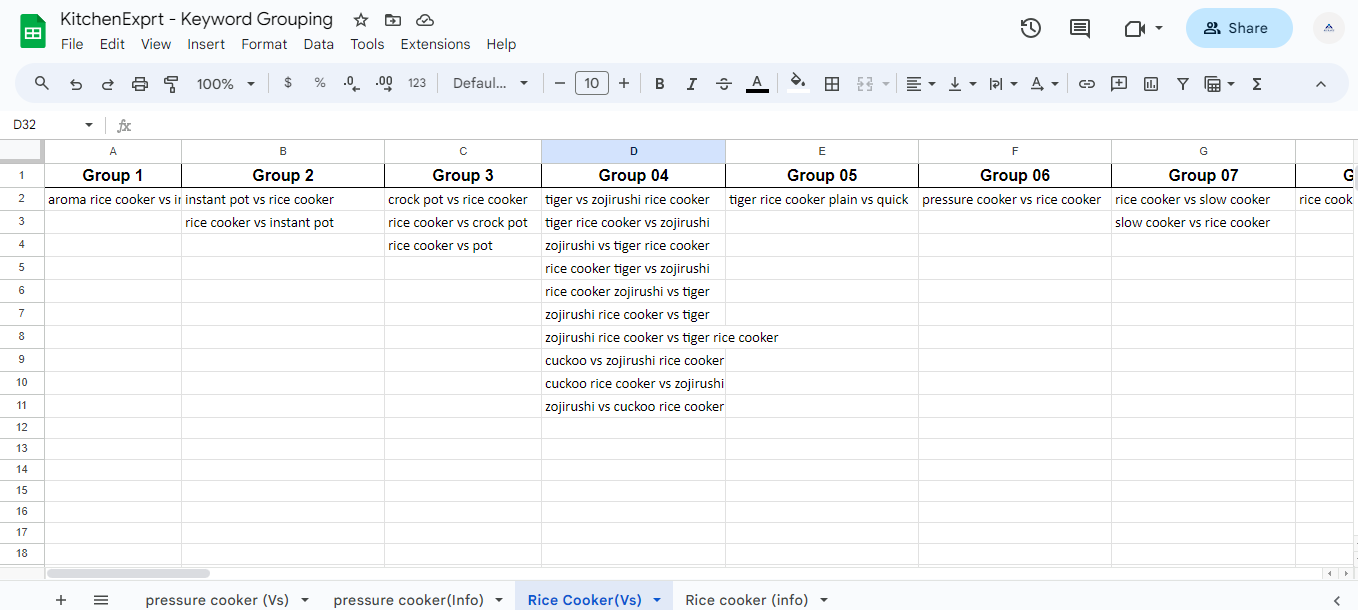This screenshot has height=610, width=1358.
Task: Open the horizontal align dropdown
Action: [920, 84]
